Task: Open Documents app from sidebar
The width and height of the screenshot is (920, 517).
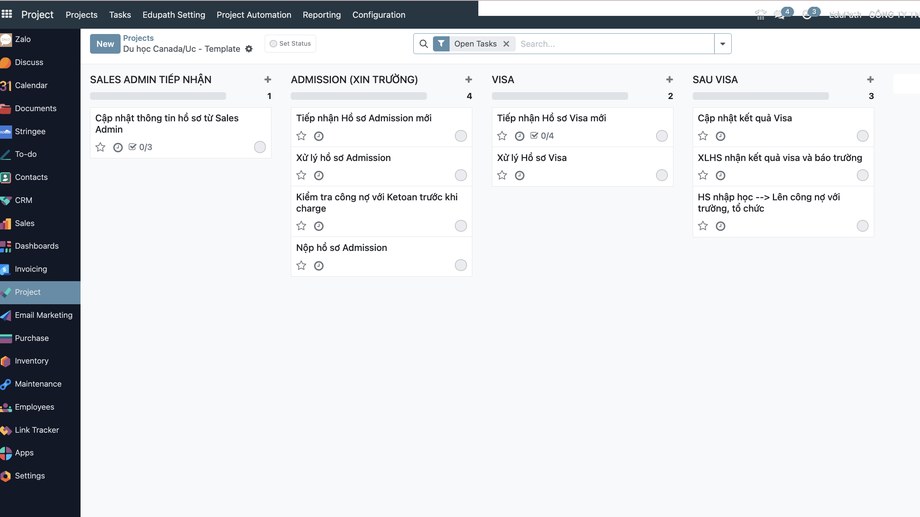Action: pyautogui.click(x=40, y=109)
